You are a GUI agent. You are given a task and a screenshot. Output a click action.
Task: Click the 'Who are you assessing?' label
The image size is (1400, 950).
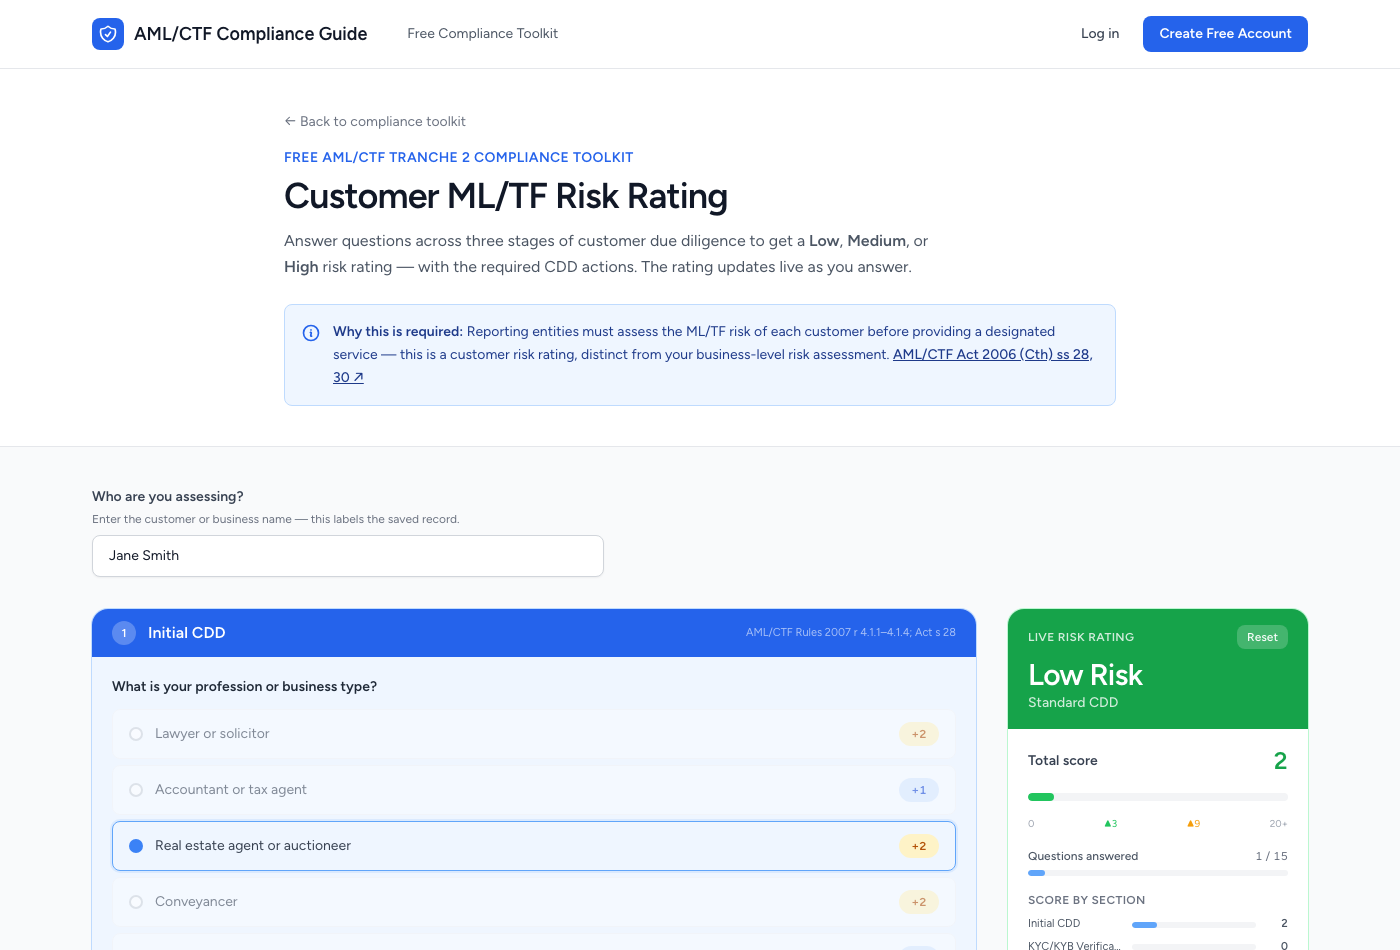tap(168, 496)
